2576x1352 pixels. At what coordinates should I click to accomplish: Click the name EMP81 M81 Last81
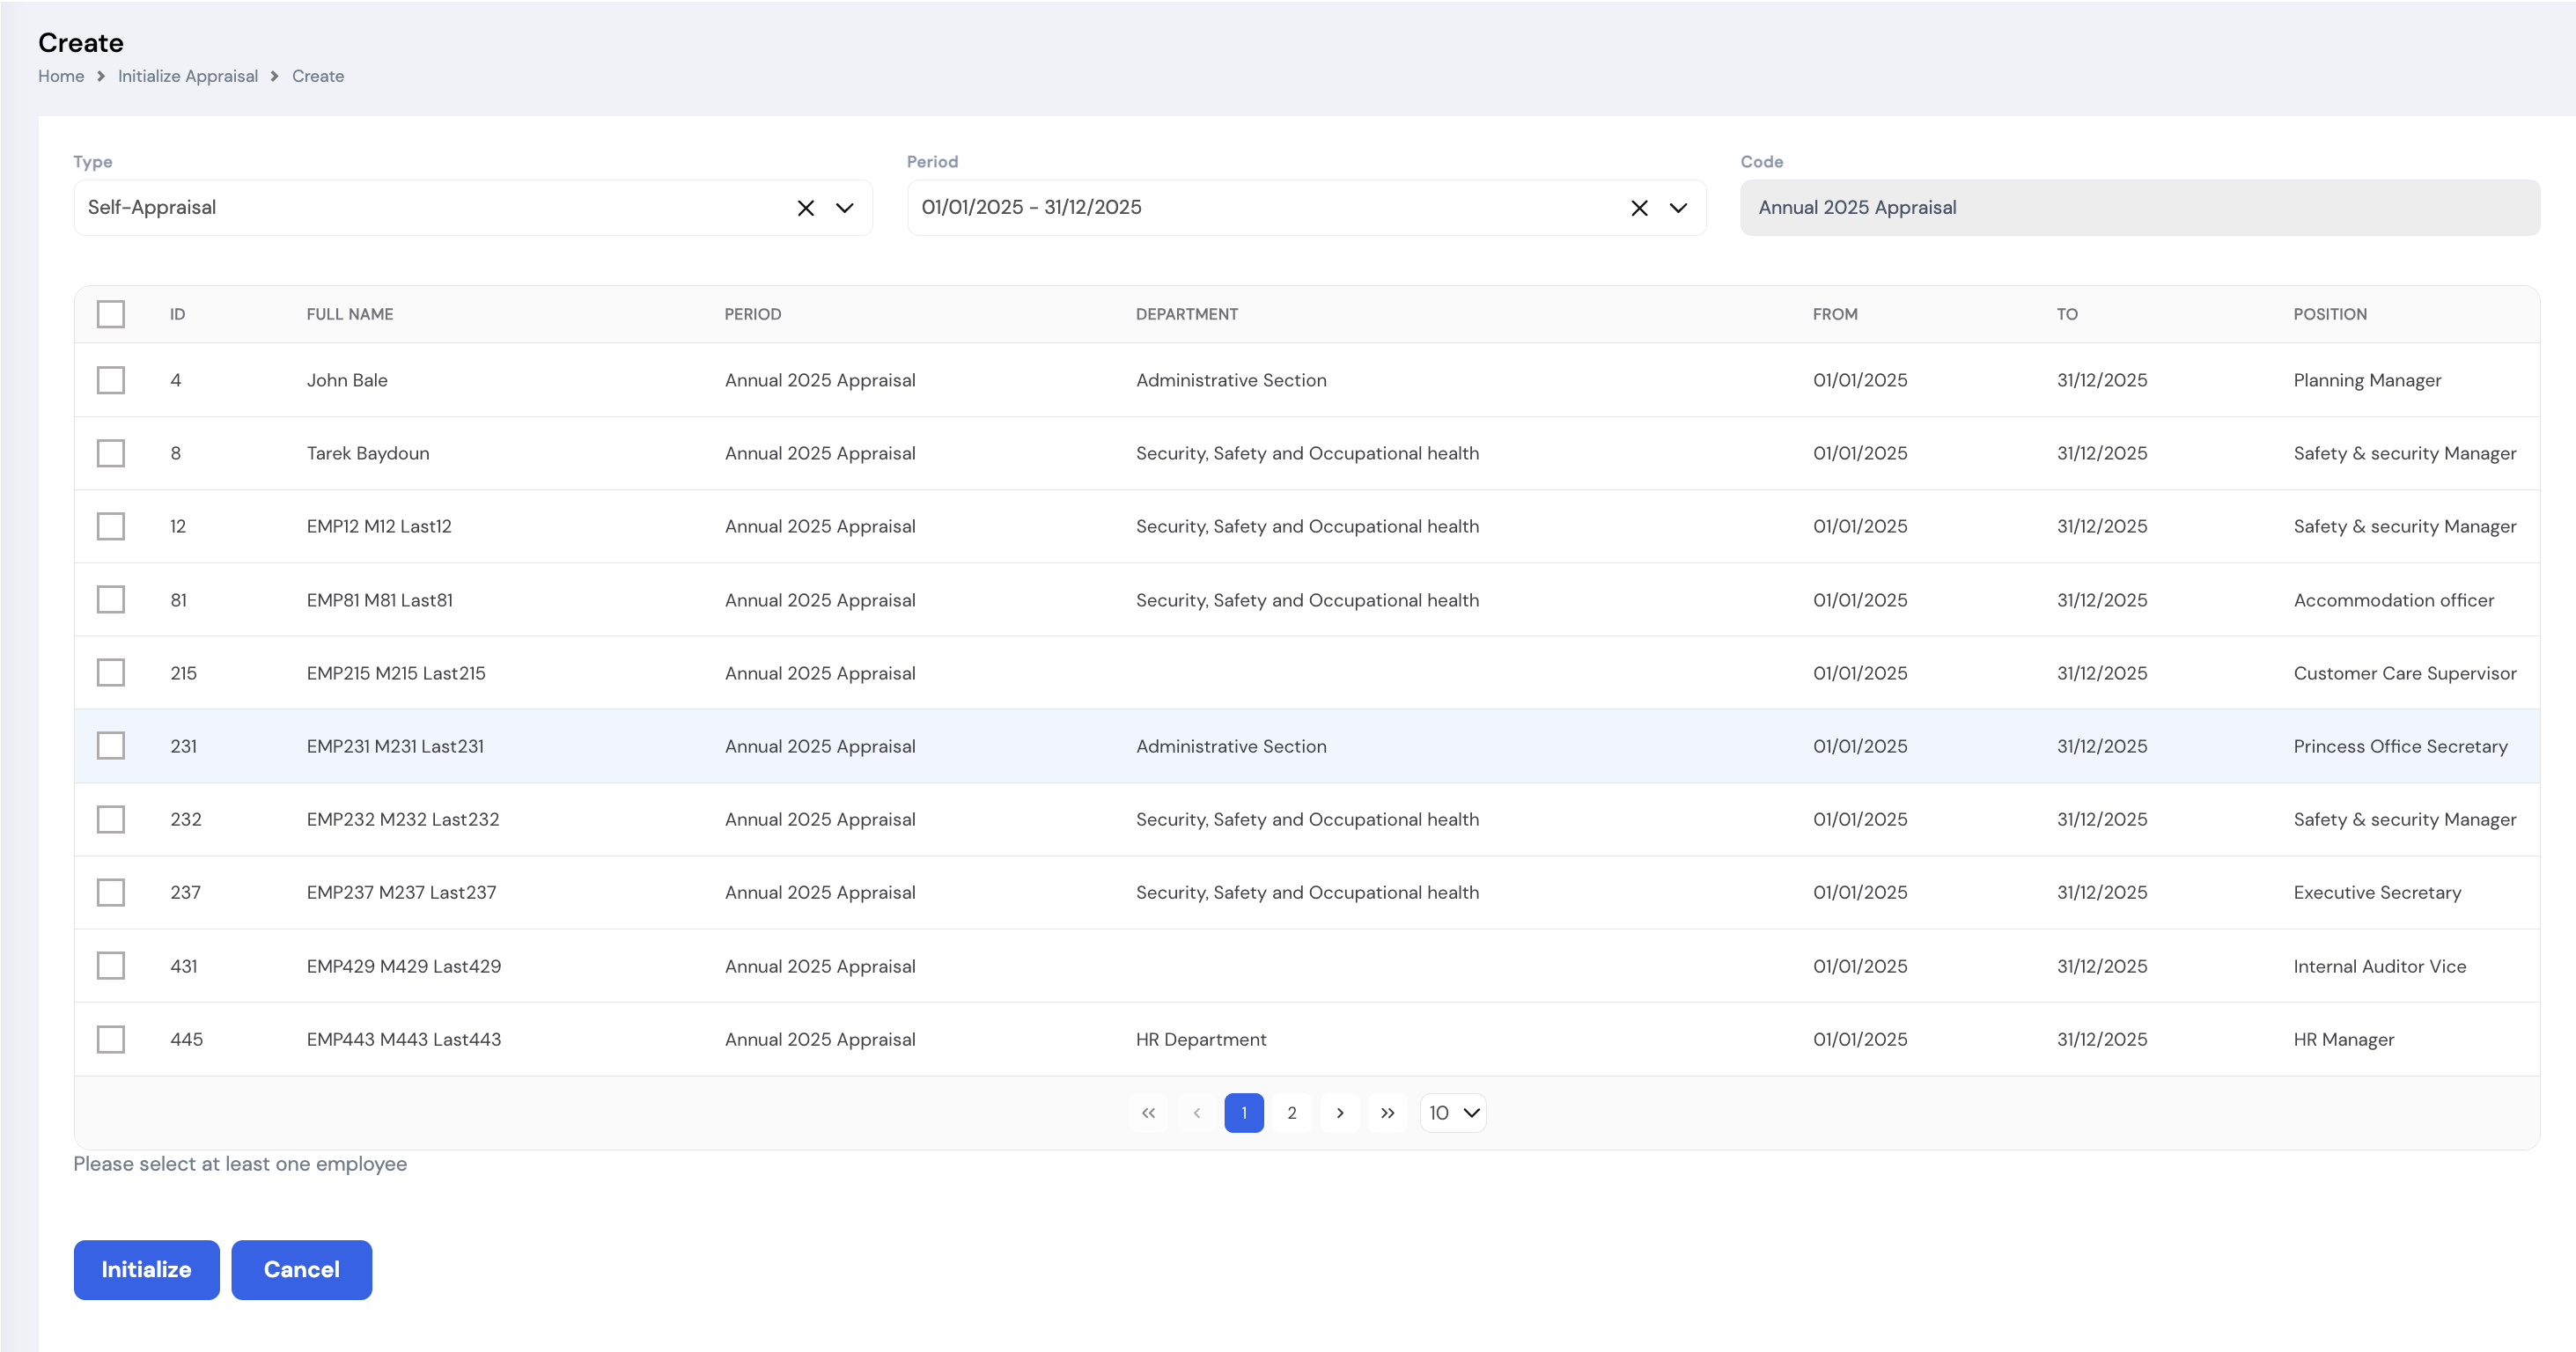[380, 600]
